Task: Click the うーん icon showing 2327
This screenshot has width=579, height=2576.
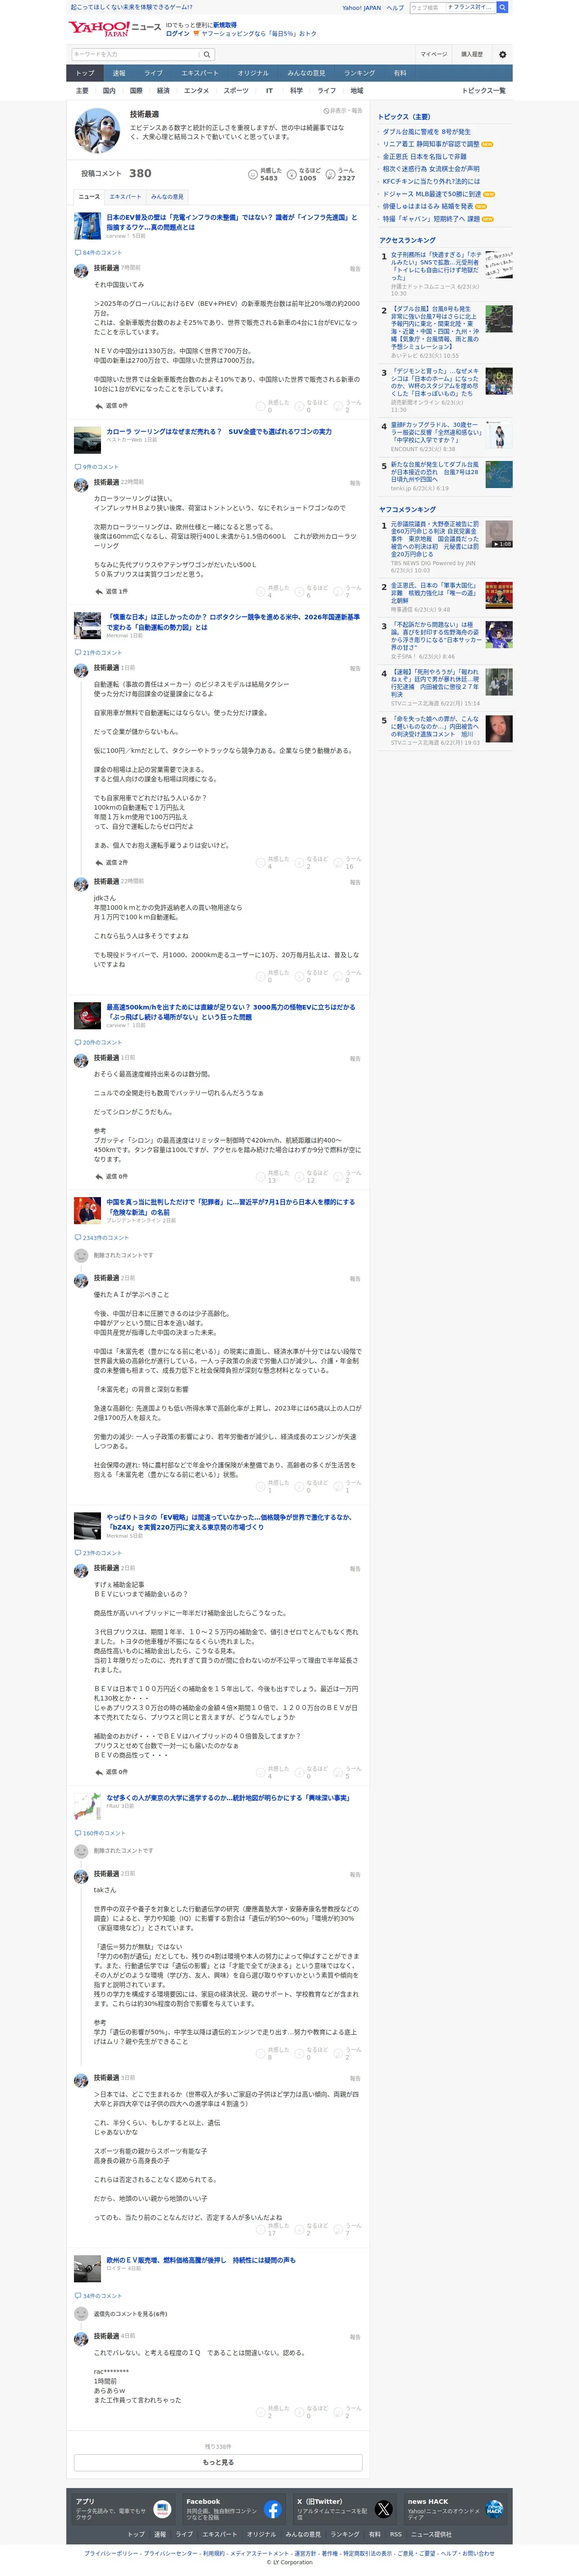Action: pyautogui.click(x=331, y=174)
